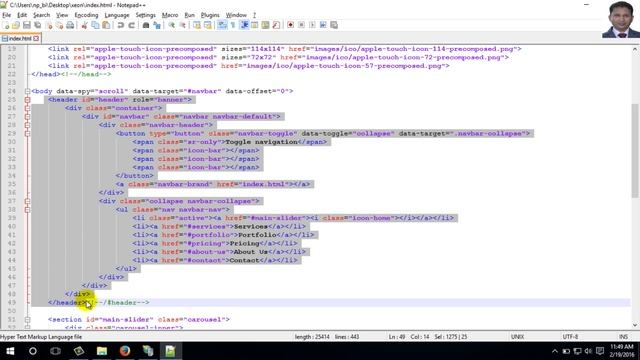Open the Settings menu

[x=145, y=15]
